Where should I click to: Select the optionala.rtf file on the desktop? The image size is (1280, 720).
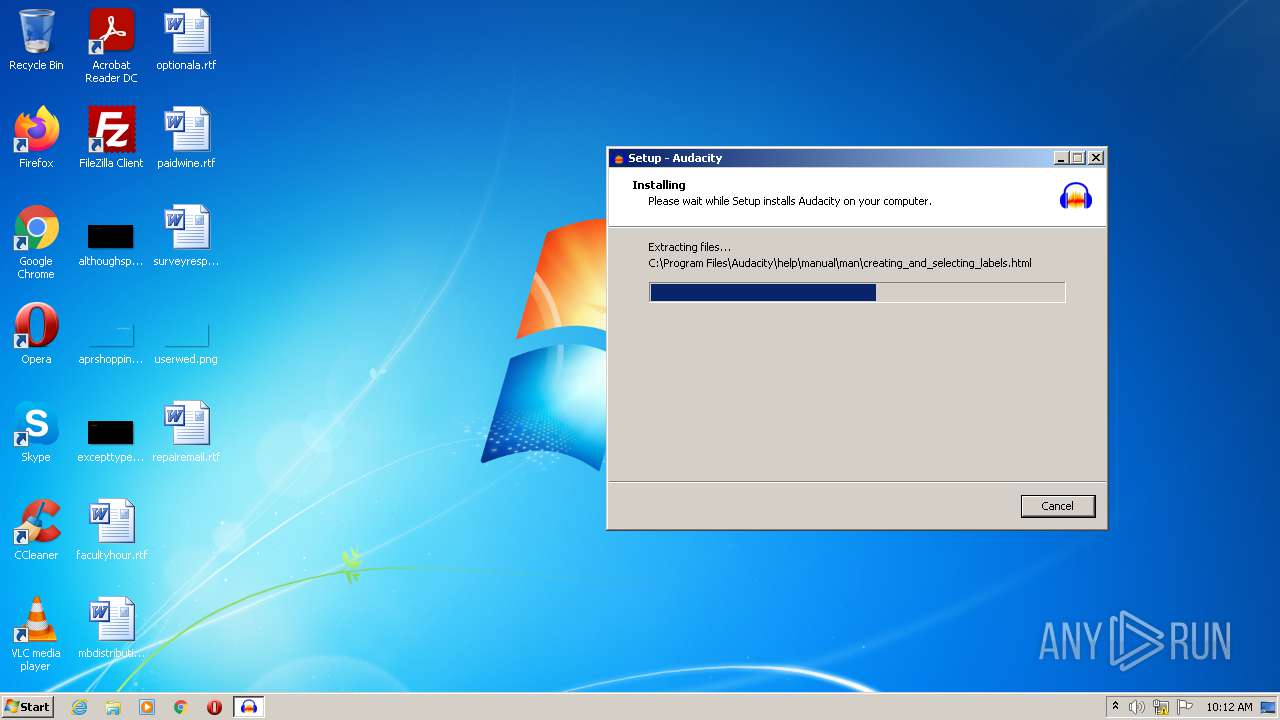tap(186, 40)
